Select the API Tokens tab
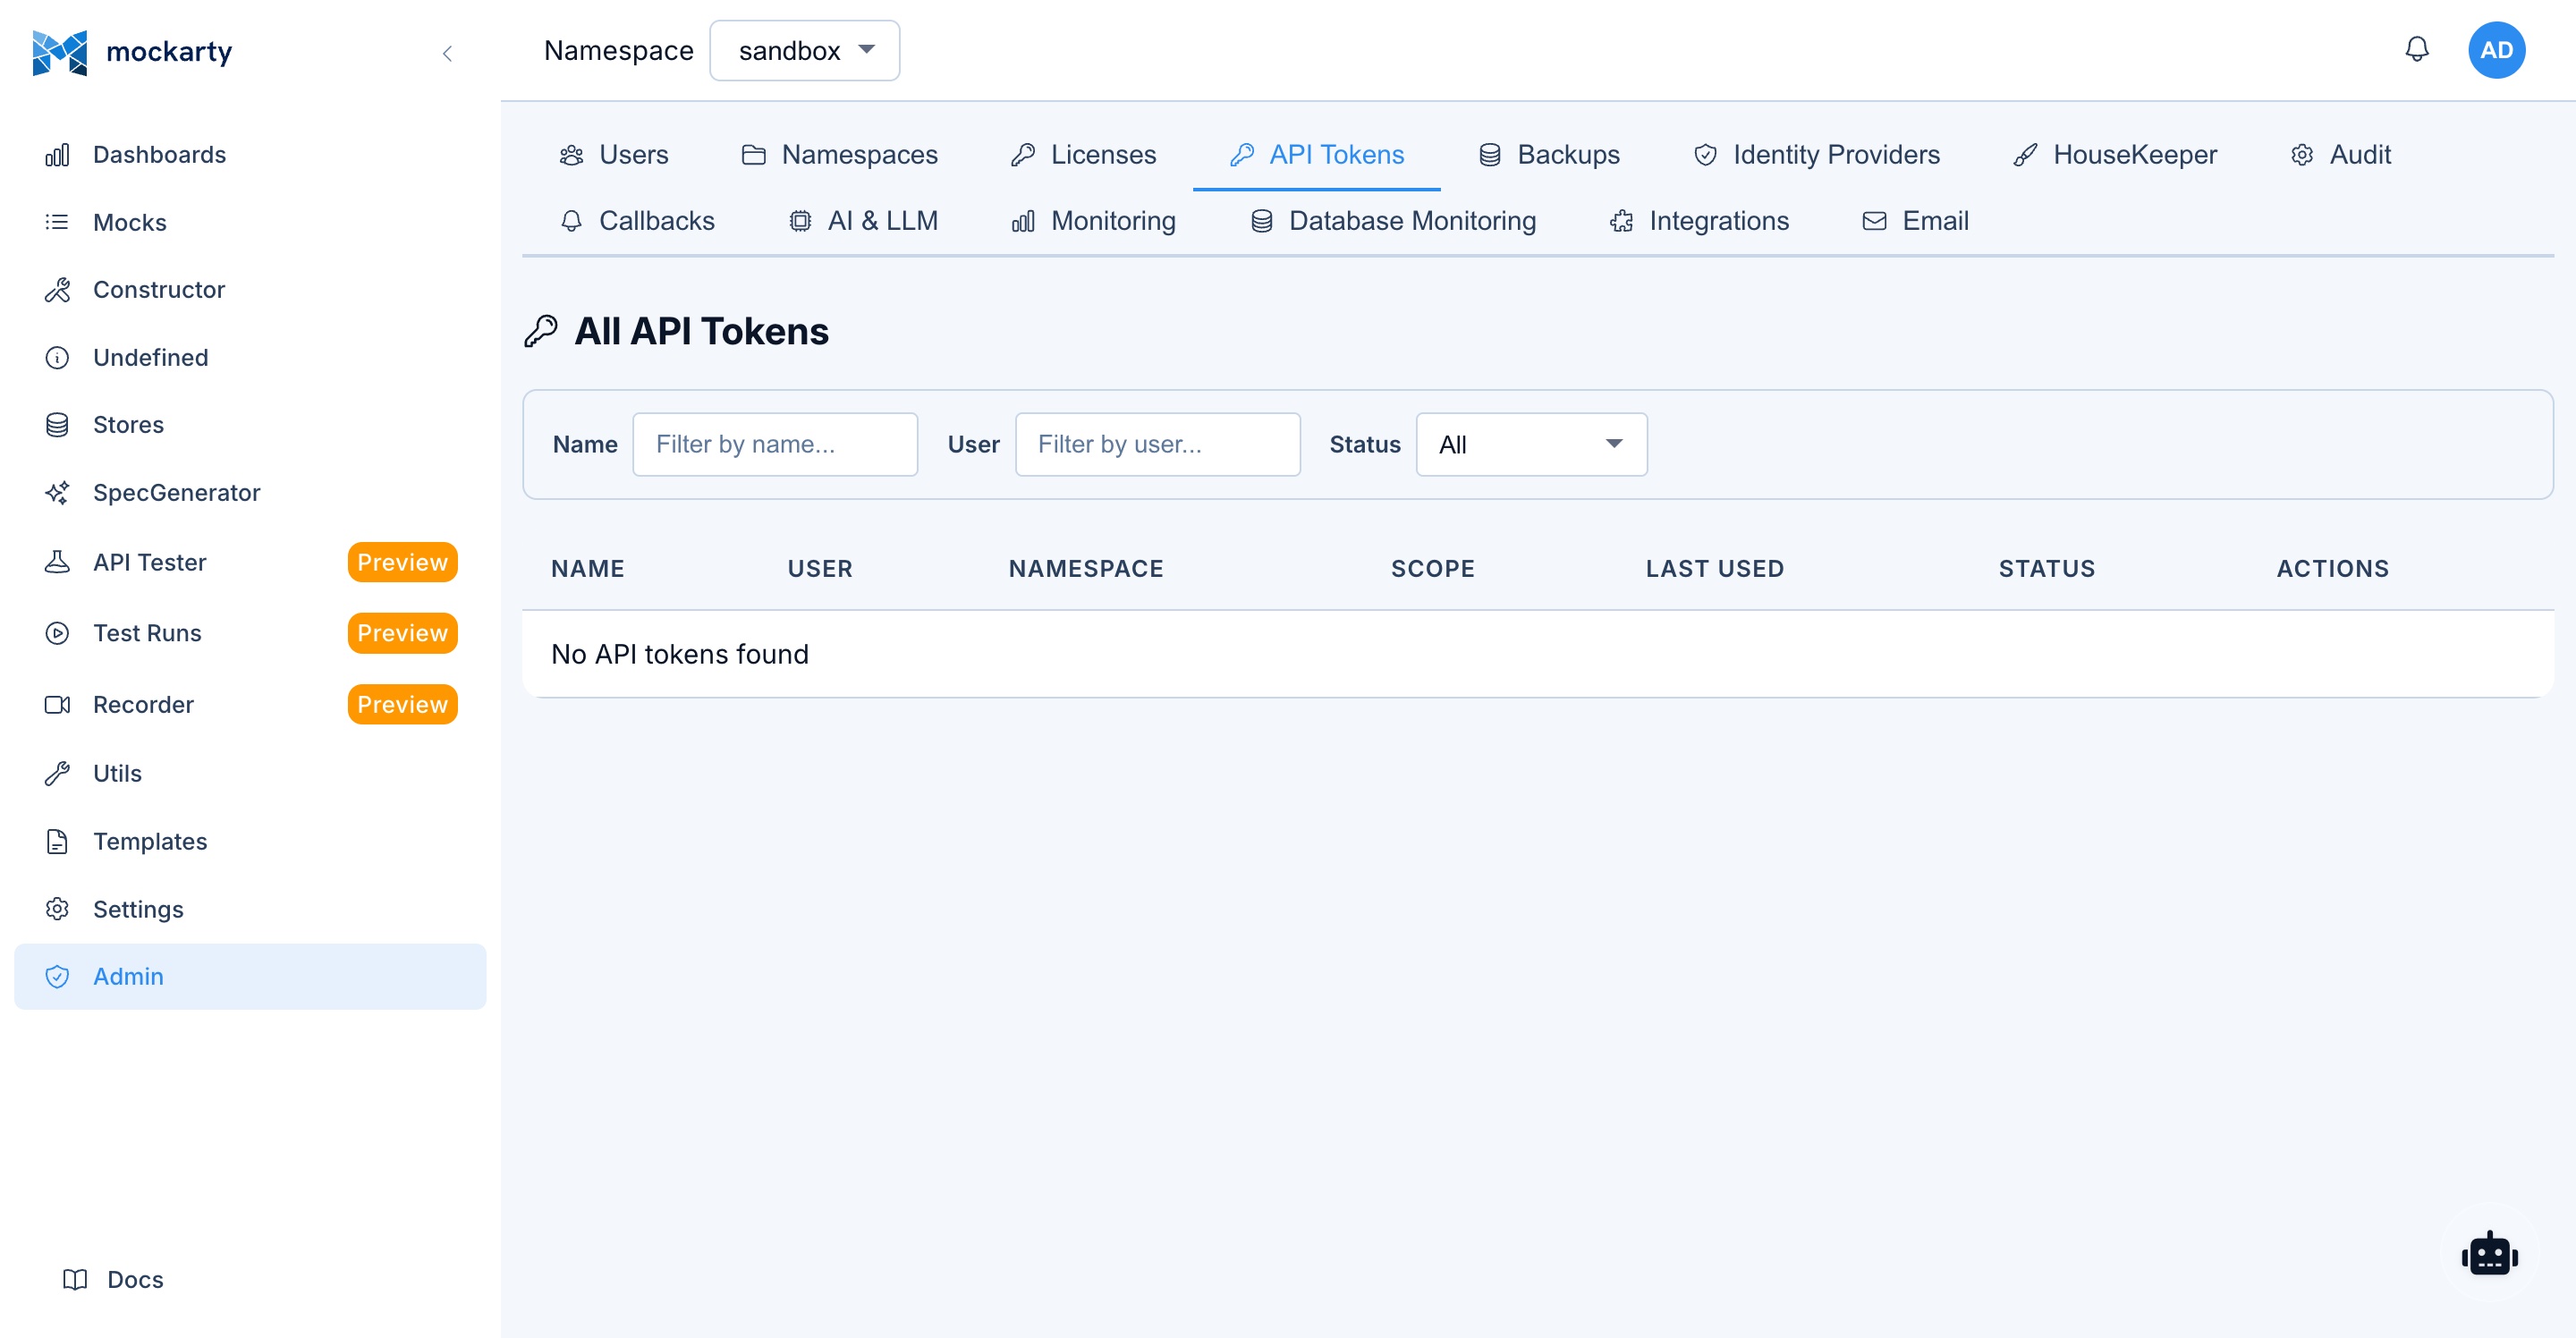Screen dimensions: 2576x1338 pyautogui.click(x=1317, y=155)
